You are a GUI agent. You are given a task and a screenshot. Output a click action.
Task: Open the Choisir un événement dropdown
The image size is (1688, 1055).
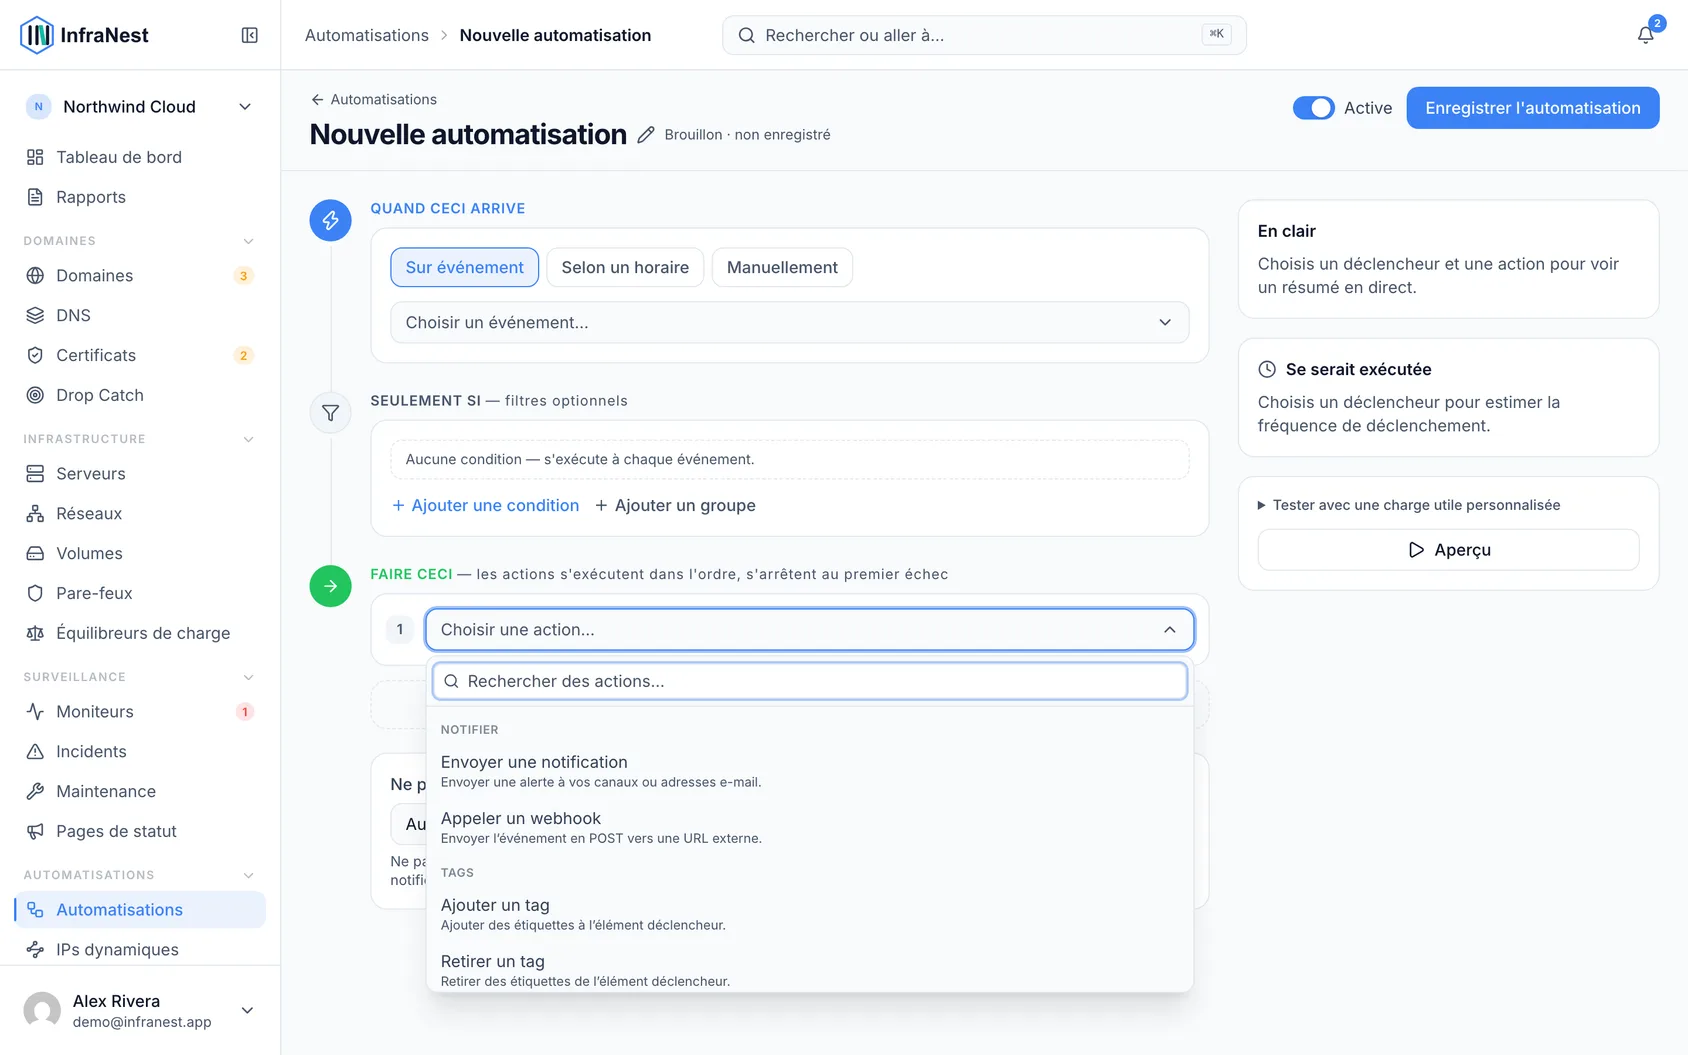tap(789, 322)
